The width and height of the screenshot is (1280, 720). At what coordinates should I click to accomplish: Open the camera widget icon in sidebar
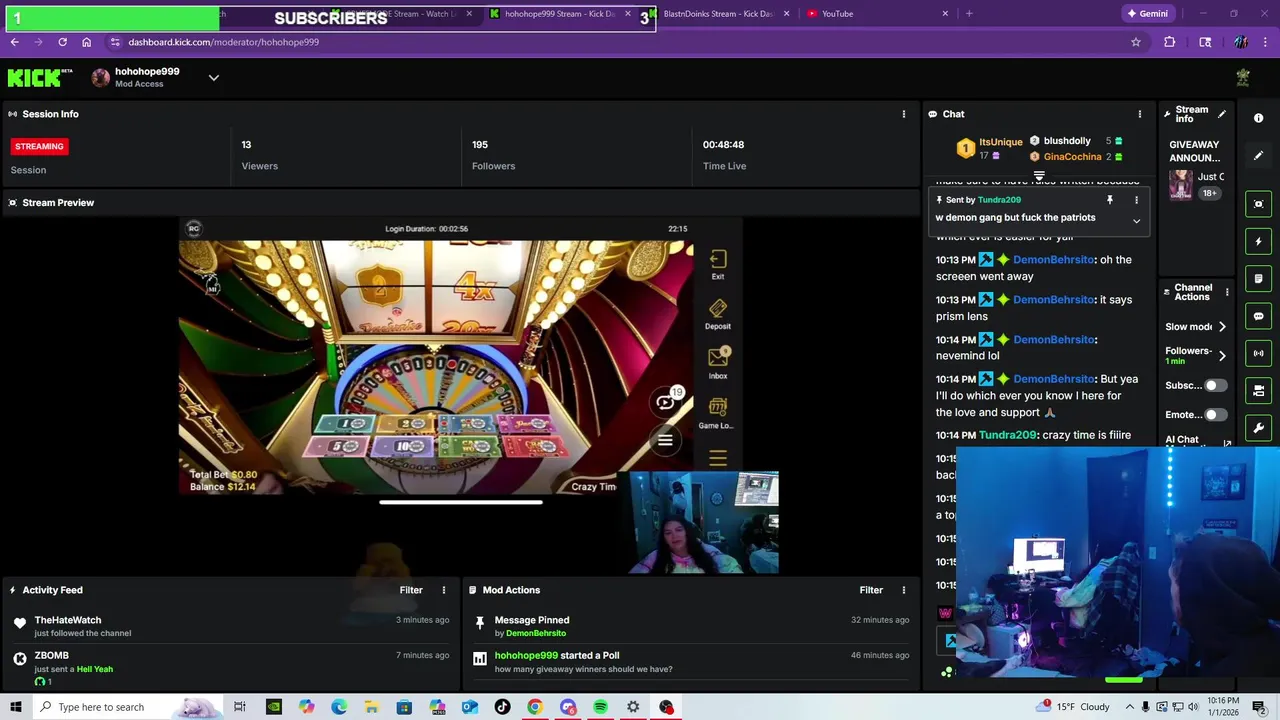coord(1258,390)
